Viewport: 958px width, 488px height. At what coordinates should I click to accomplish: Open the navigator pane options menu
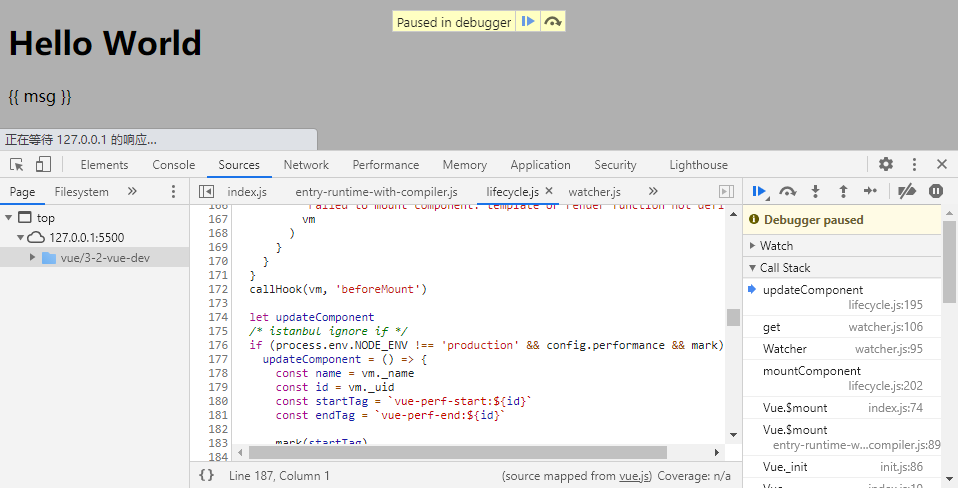tap(174, 192)
